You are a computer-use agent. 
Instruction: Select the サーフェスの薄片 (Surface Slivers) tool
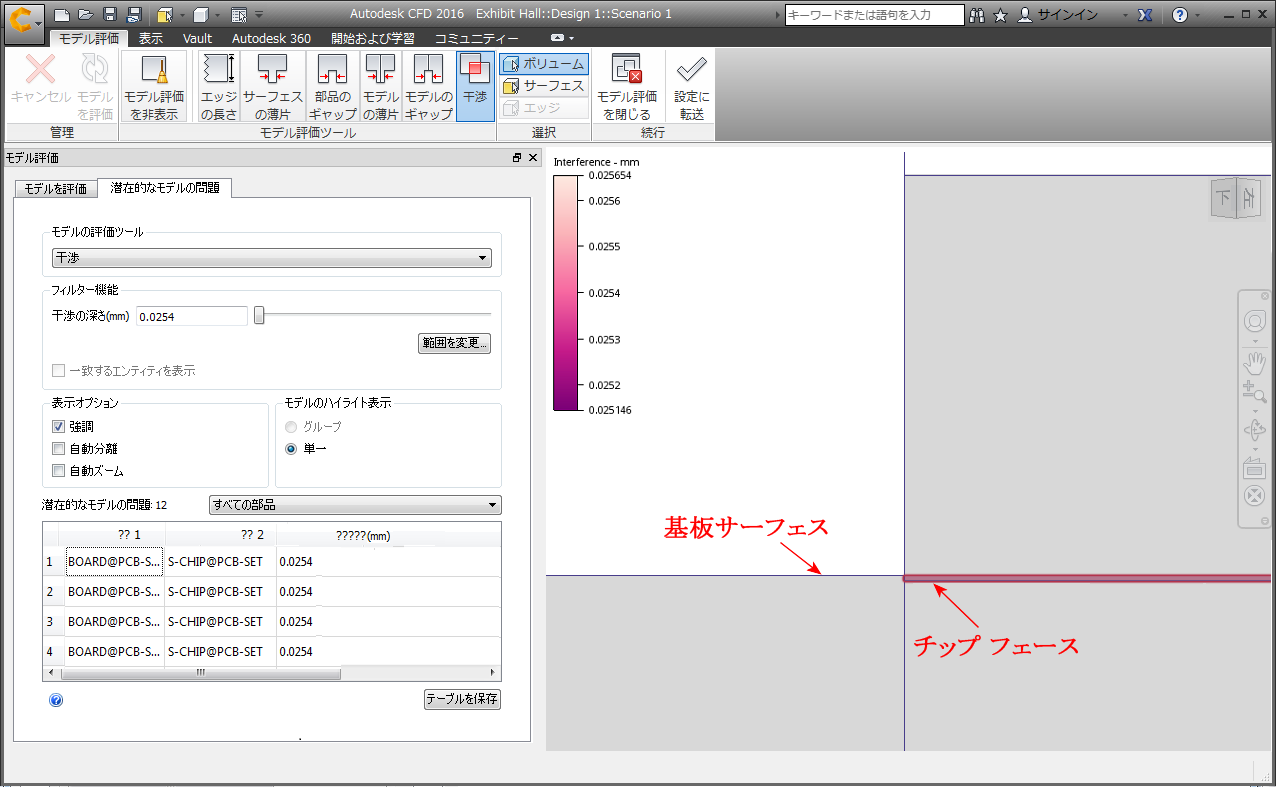[273, 86]
